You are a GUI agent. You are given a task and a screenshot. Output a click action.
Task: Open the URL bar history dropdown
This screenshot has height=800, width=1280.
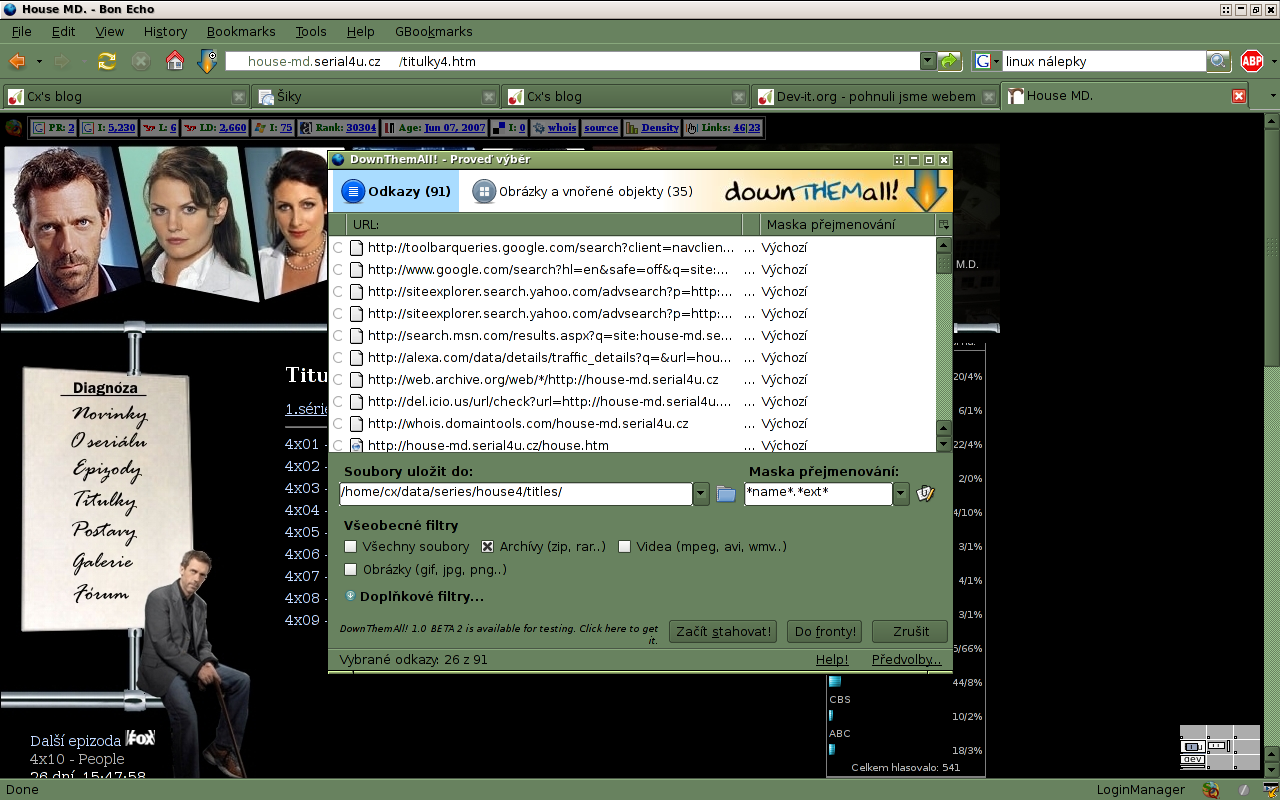point(928,61)
